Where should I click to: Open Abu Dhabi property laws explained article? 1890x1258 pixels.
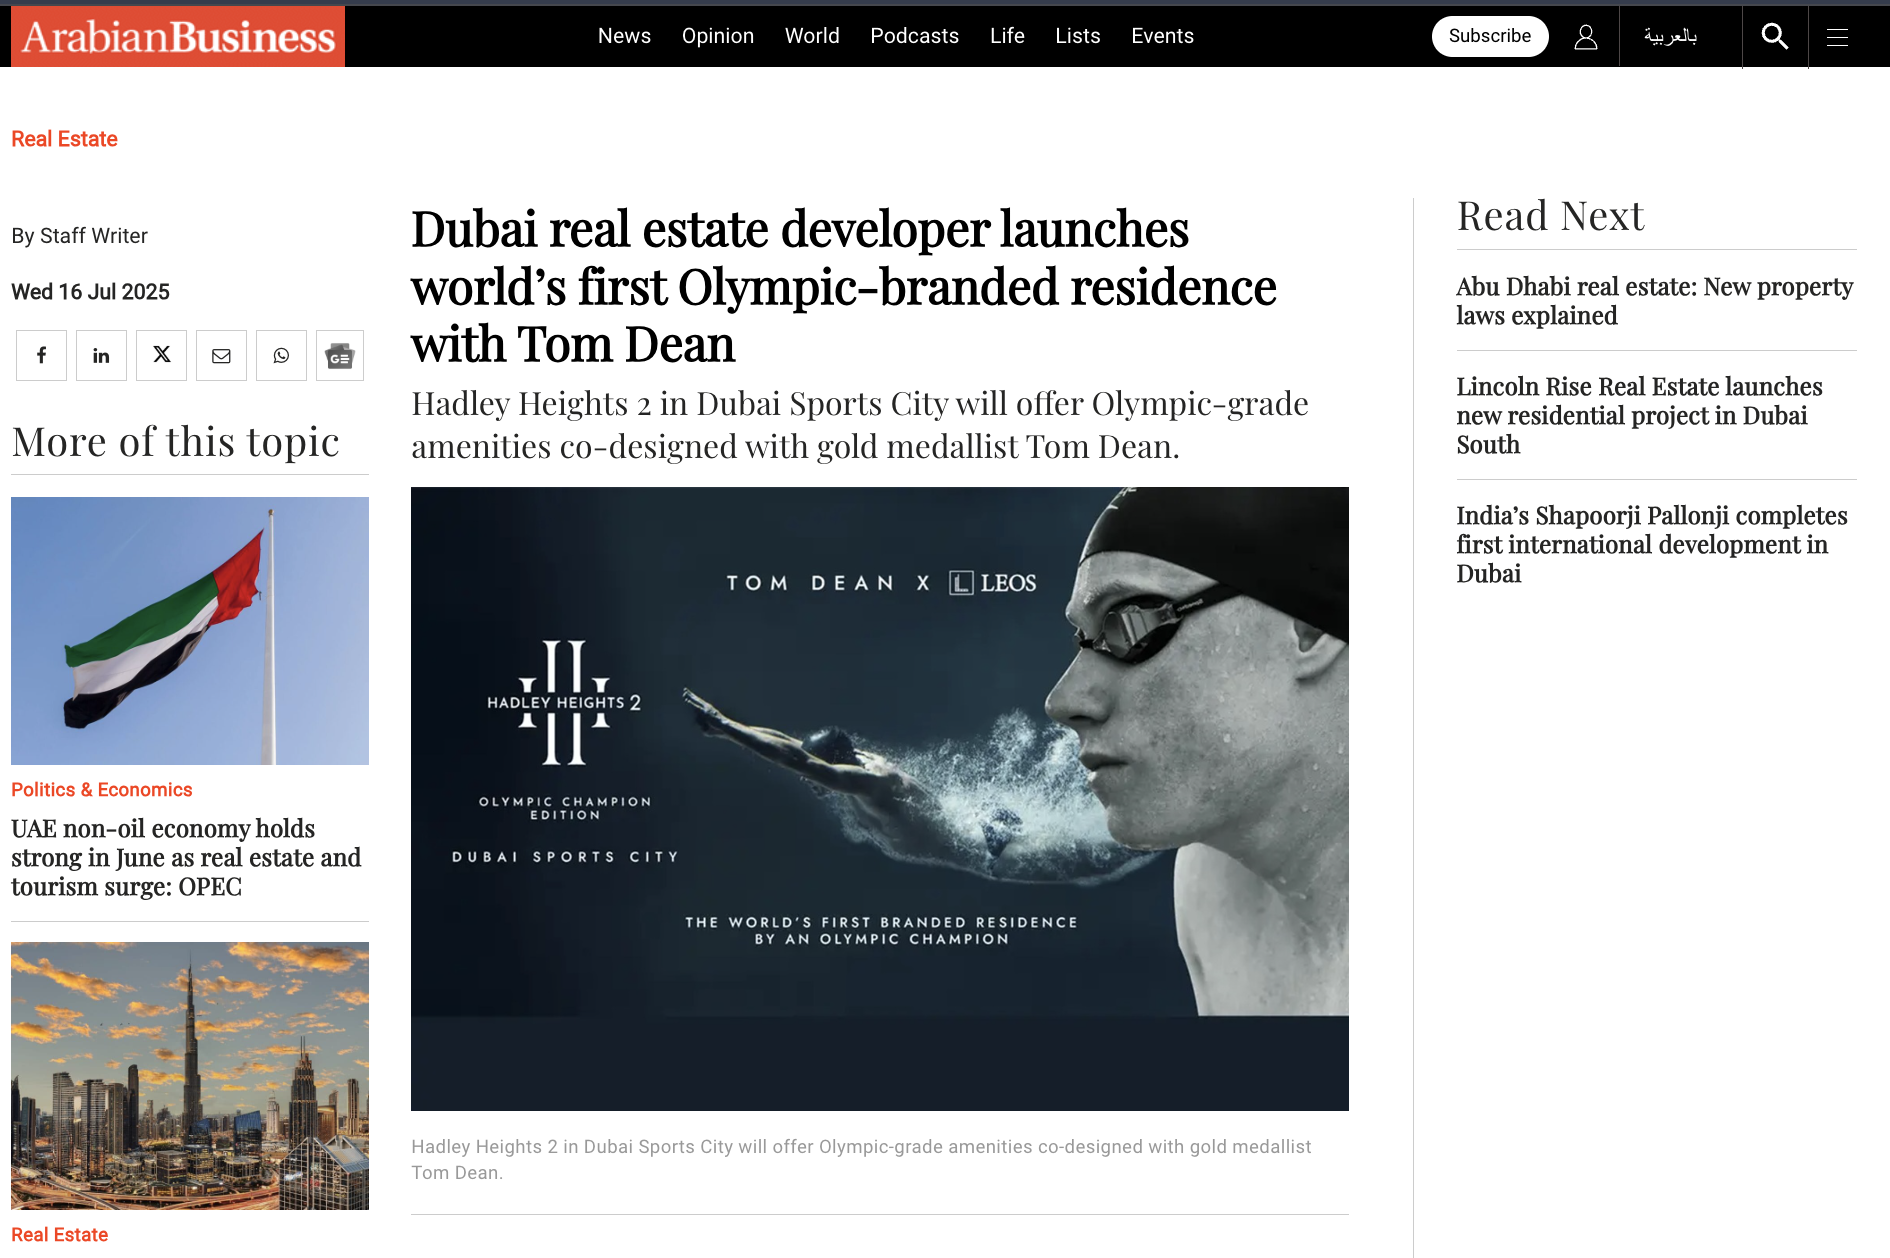[1654, 301]
